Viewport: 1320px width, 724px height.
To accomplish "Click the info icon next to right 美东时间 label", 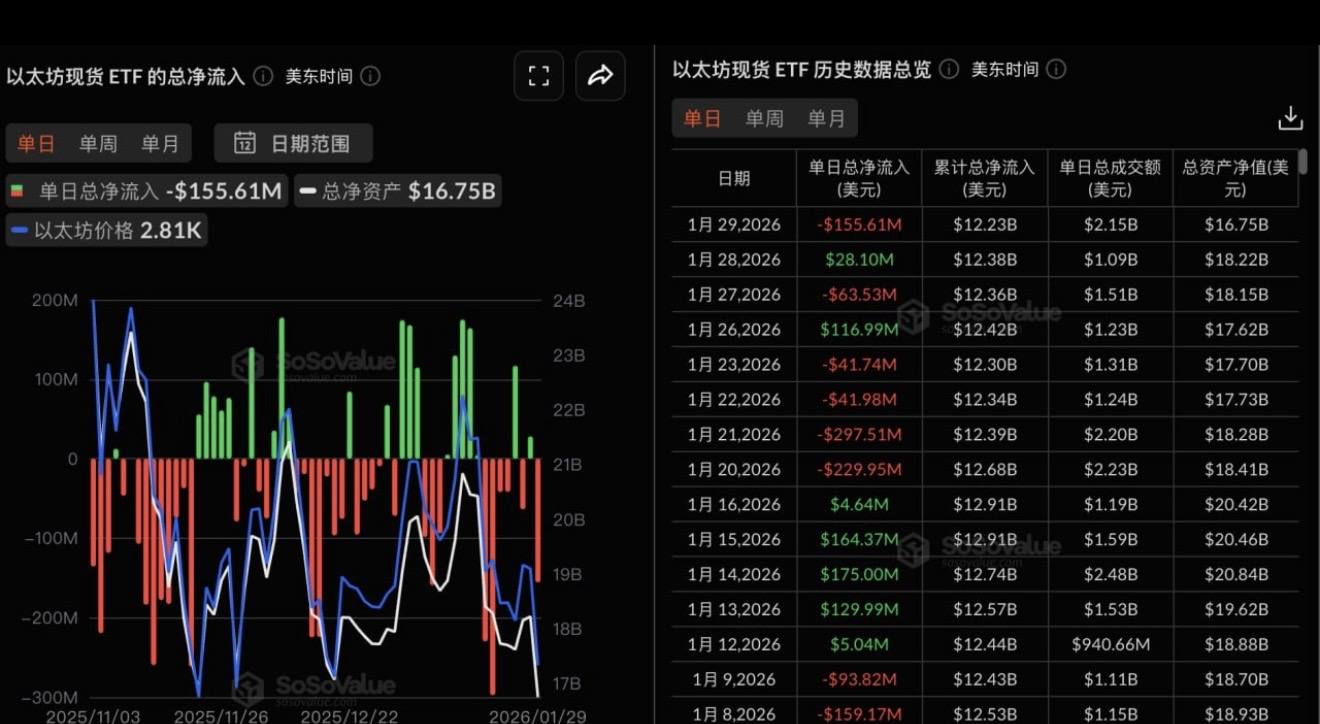I will (1057, 69).
